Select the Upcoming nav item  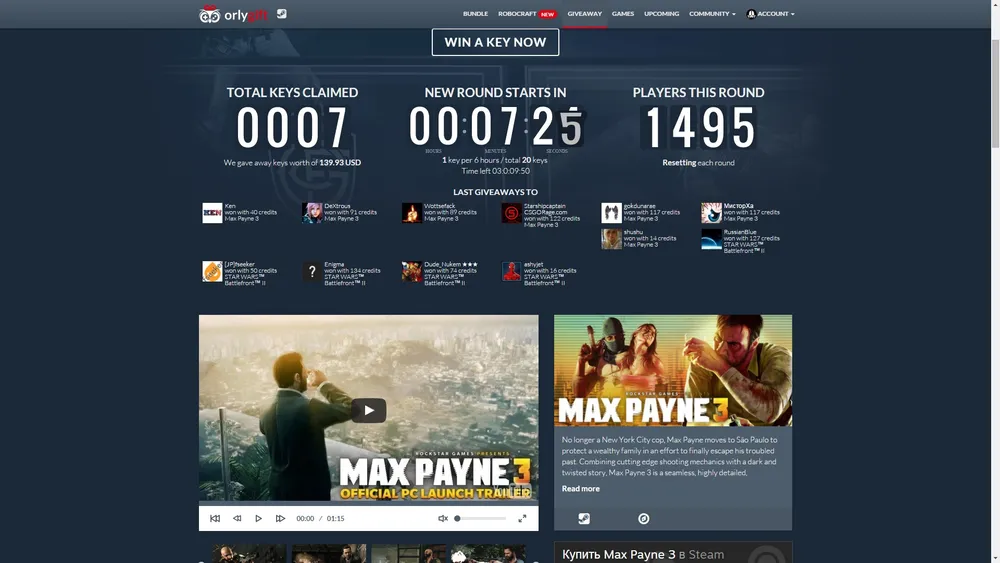661,14
